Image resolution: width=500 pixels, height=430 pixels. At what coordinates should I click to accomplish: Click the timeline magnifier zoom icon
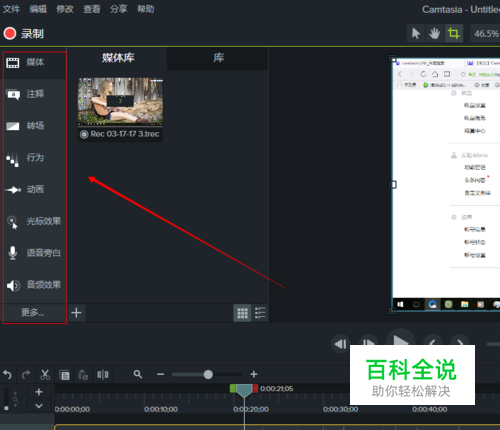pyautogui.click(x=138, y=374)
